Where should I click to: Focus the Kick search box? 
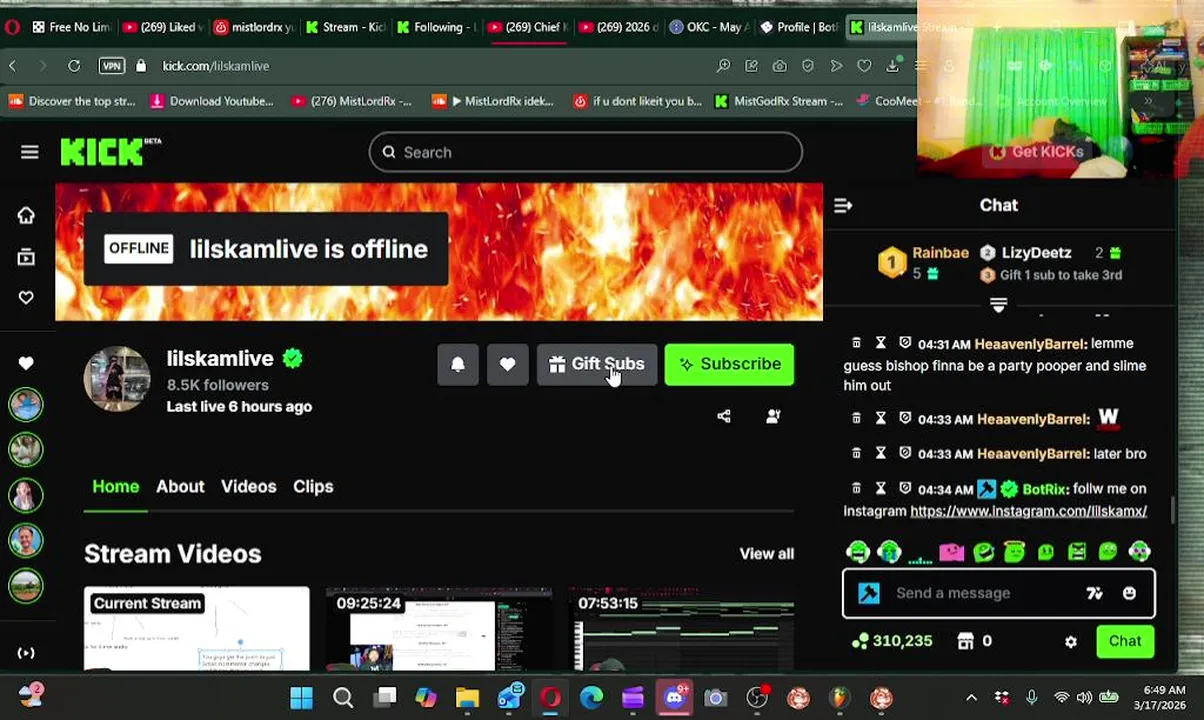tap(585, 152)
